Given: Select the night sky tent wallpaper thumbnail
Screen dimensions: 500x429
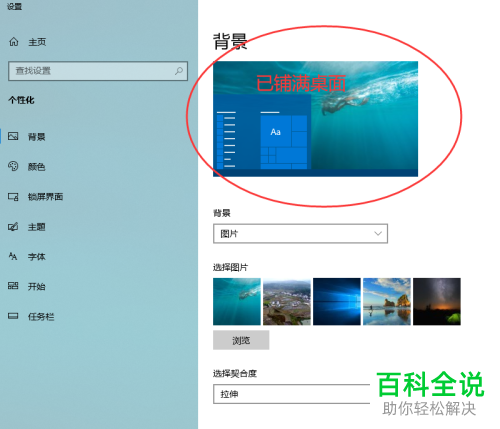Looking at the screenshot, I should click(437, 301).
